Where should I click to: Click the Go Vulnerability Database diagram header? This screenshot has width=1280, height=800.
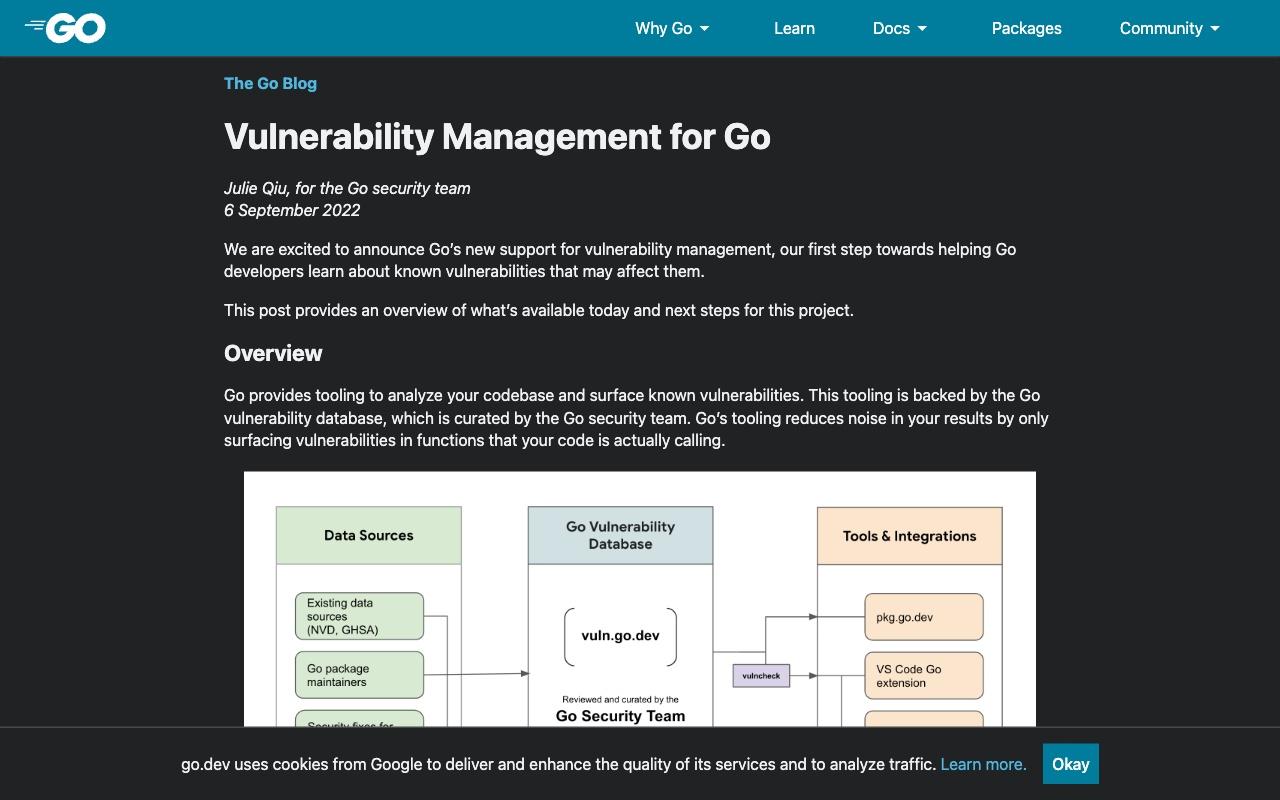[x=620, y=535]
